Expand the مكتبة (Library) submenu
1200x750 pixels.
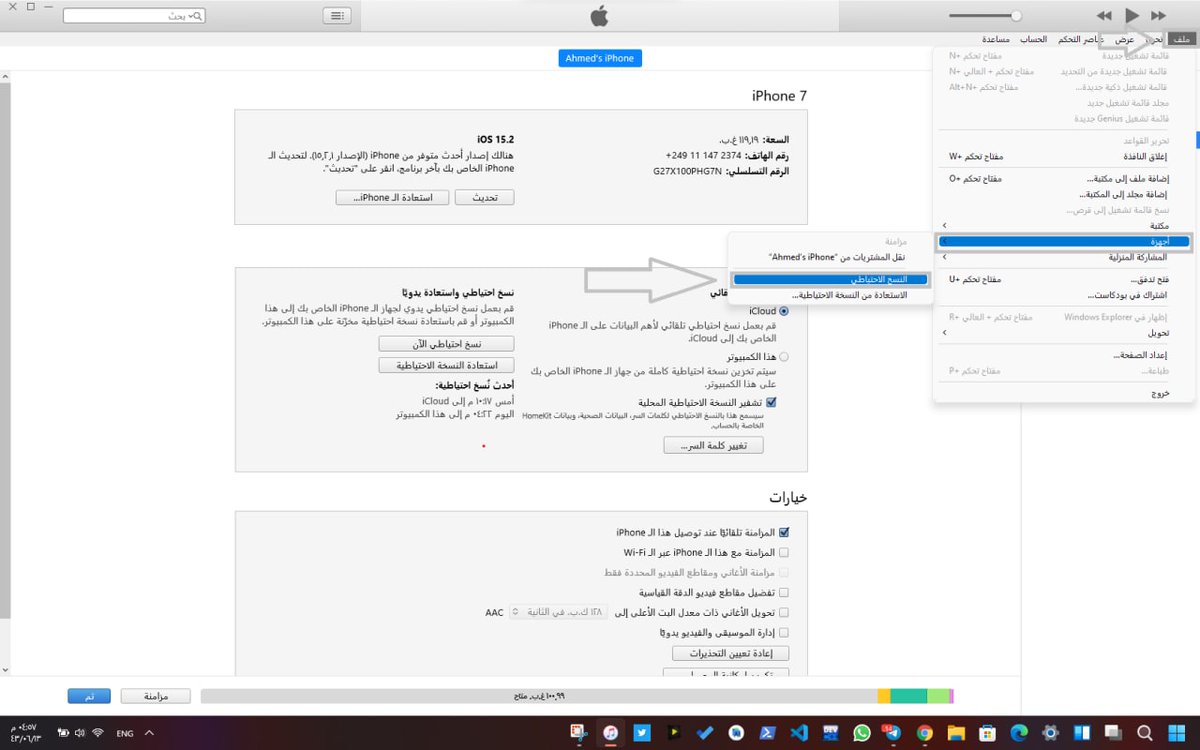(x=1064, y=226)
